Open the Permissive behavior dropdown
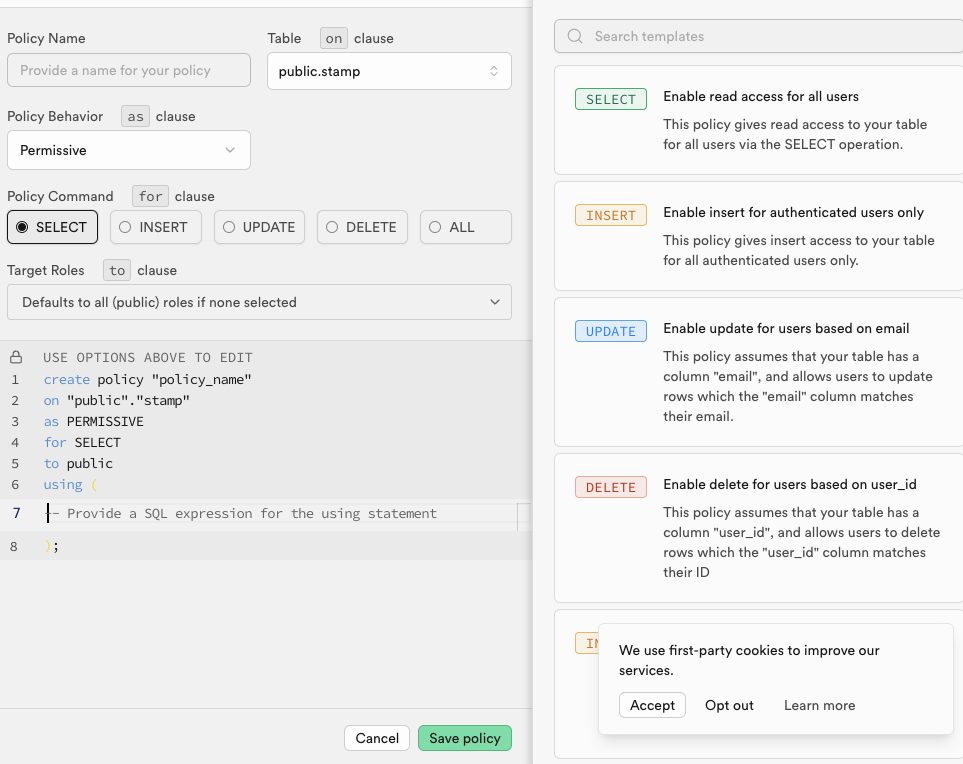This screenshot has height=764, width=963. (x=129, y=150)
